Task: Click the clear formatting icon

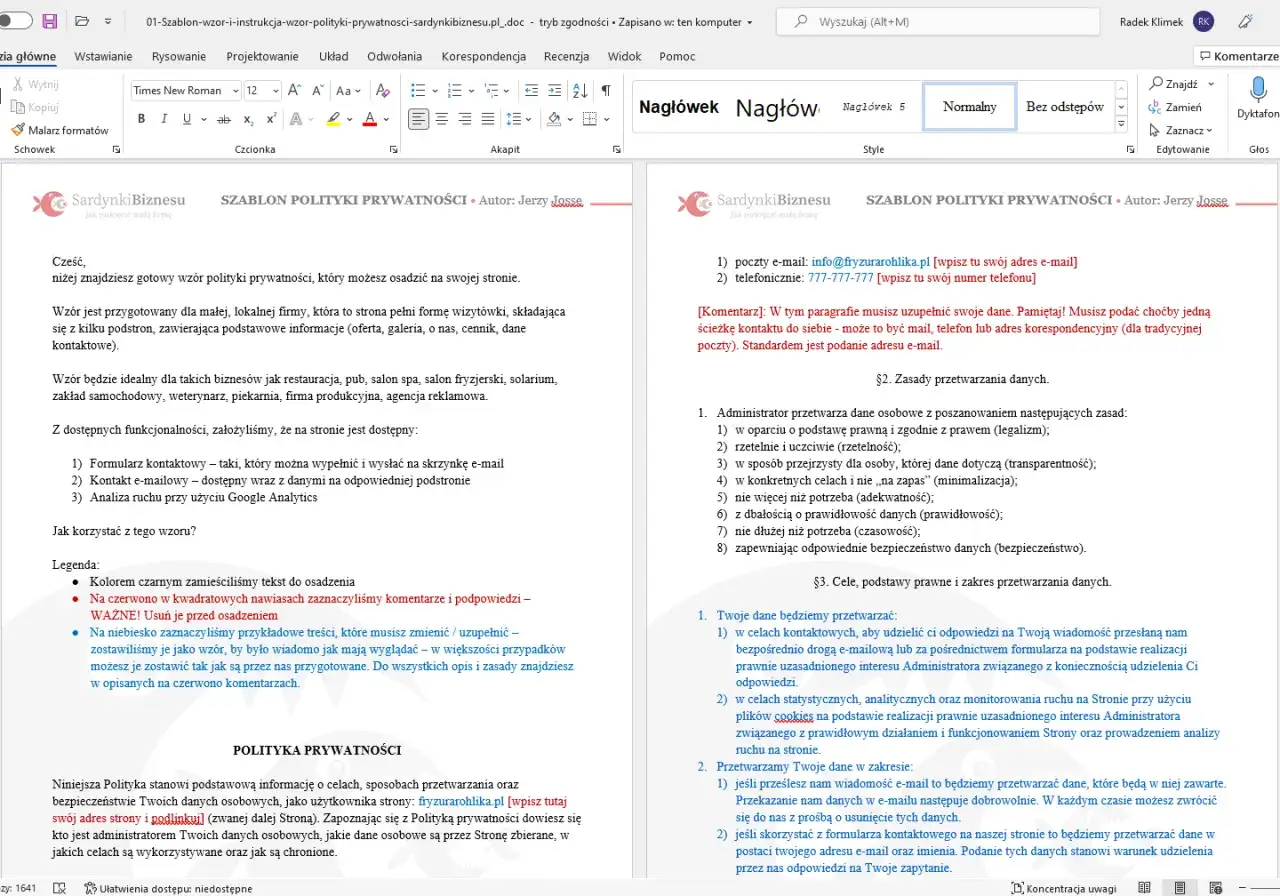Action: click(x=382, y=90)
